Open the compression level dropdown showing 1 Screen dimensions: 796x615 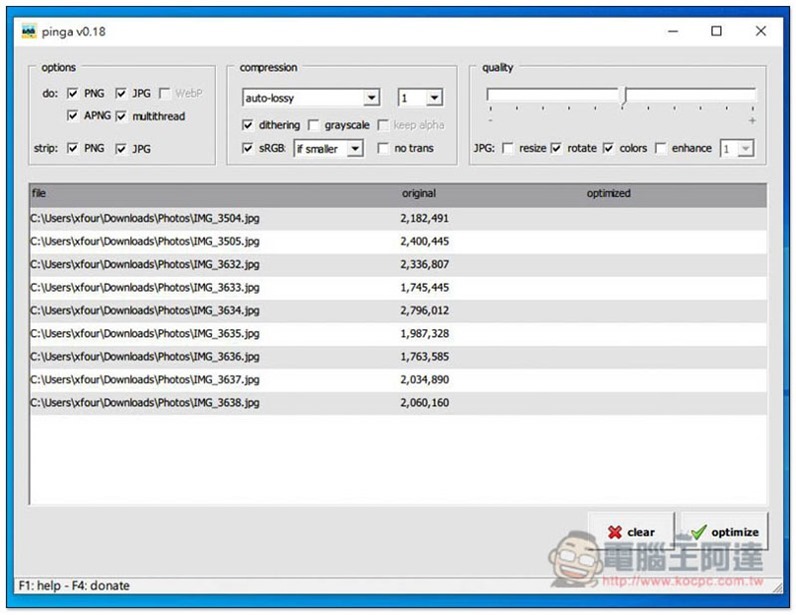[420, 98]
